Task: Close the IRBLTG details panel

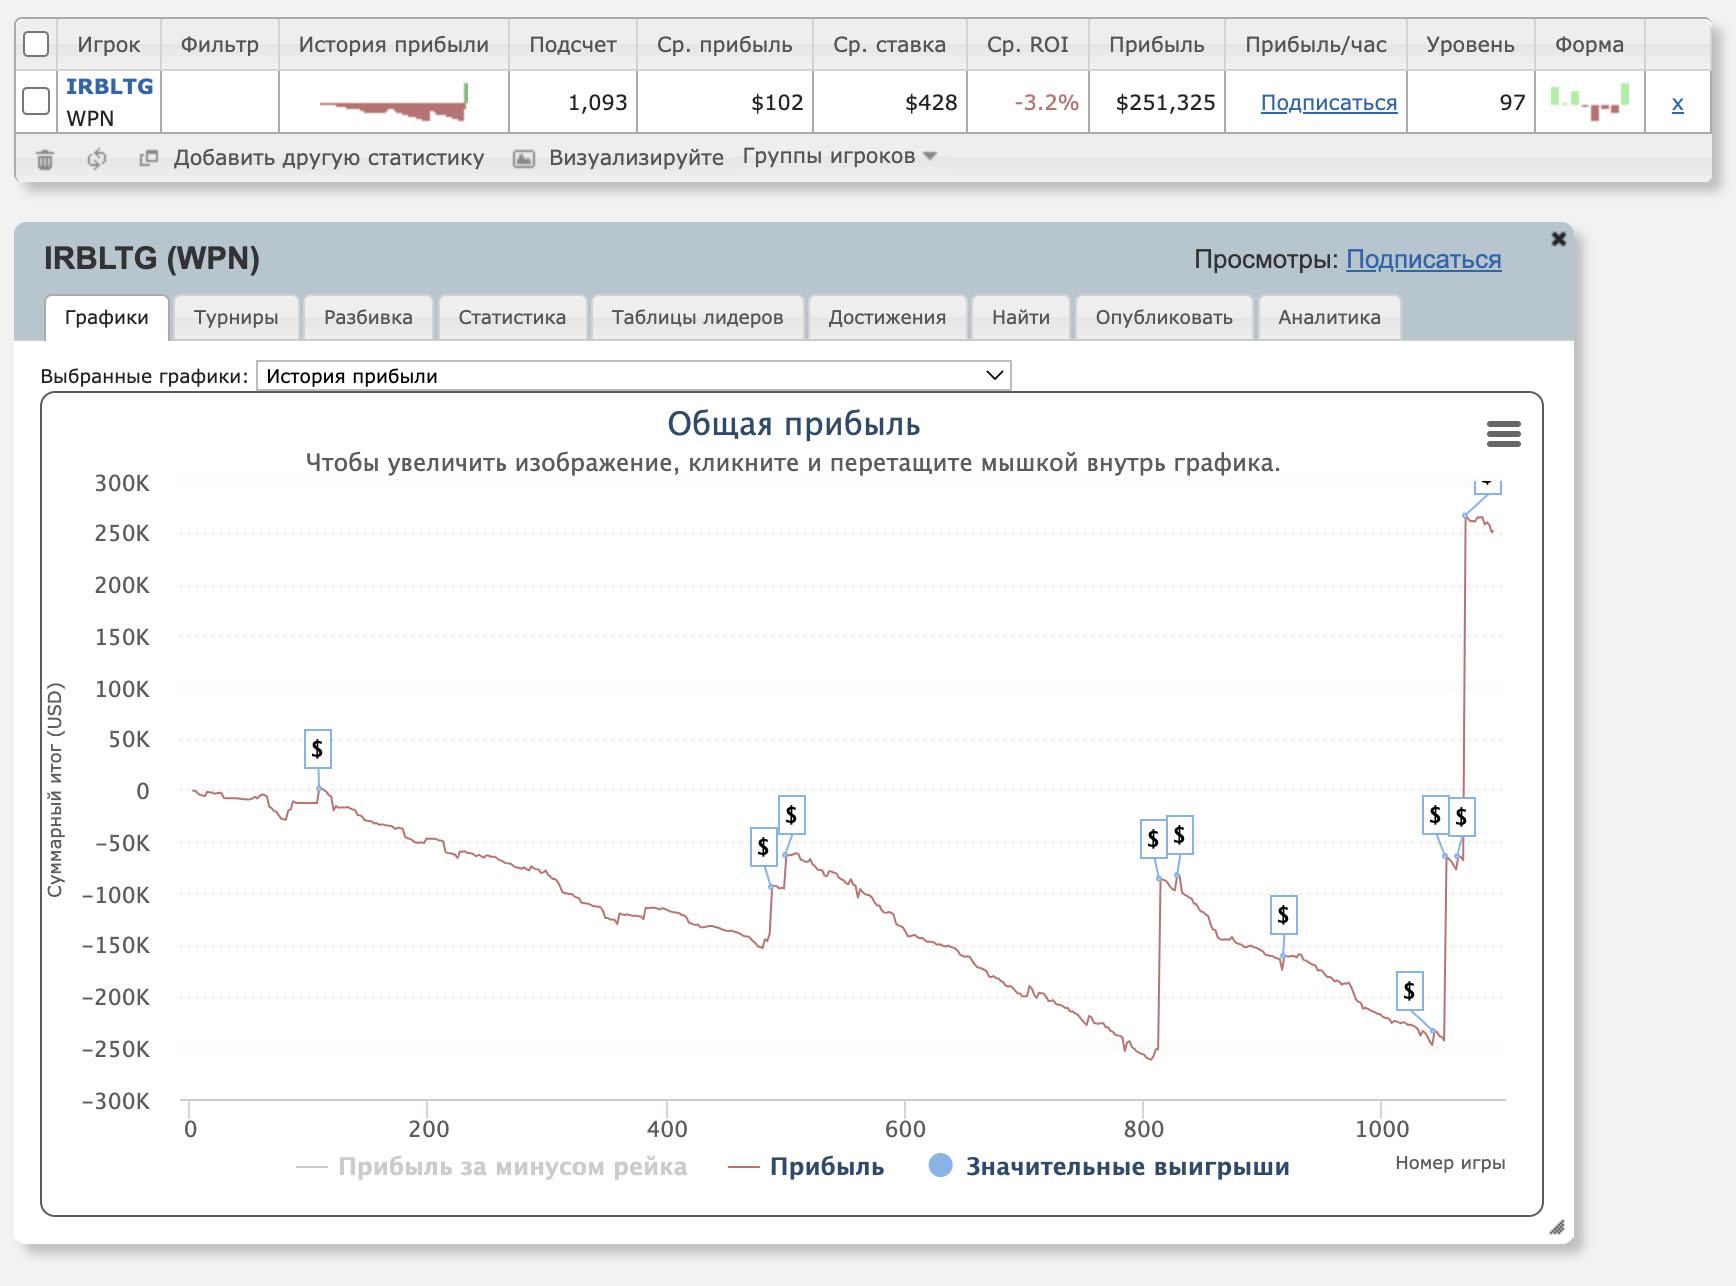Action: click(x=1558, y=239)
